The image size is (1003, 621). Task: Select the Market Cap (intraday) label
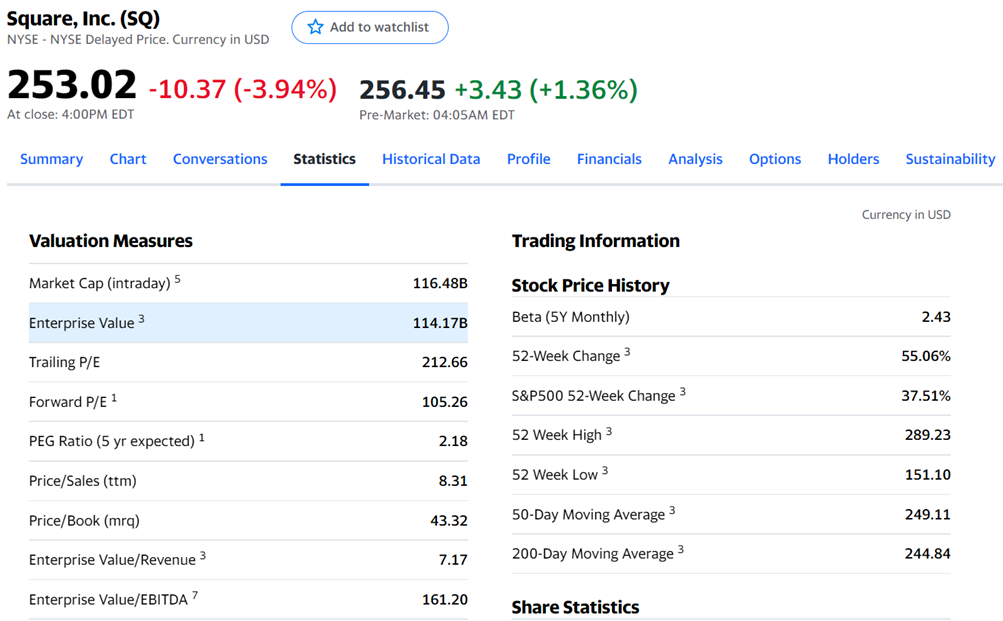click(x=100, y=283)
